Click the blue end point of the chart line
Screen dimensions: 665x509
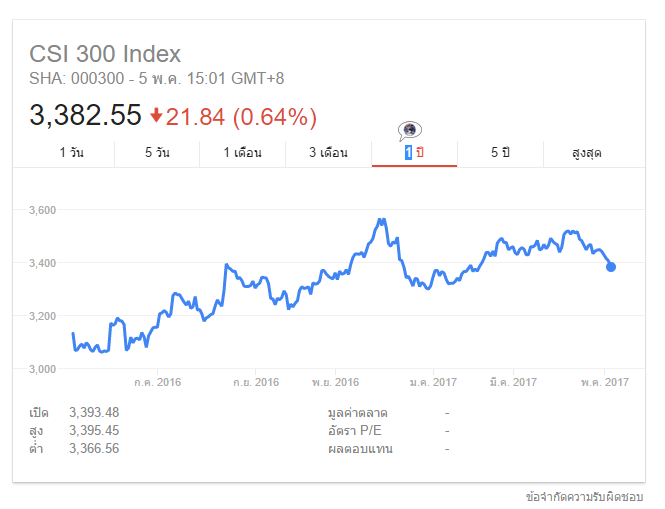[611, 267]
